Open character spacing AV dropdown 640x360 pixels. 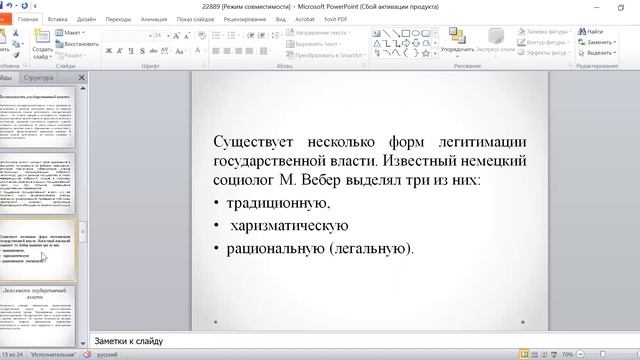point(165,51)
